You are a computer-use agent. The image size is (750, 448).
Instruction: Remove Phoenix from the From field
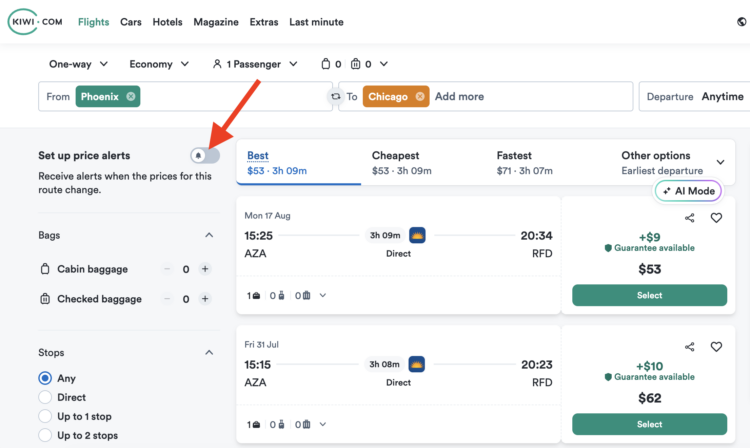point(131,97)
